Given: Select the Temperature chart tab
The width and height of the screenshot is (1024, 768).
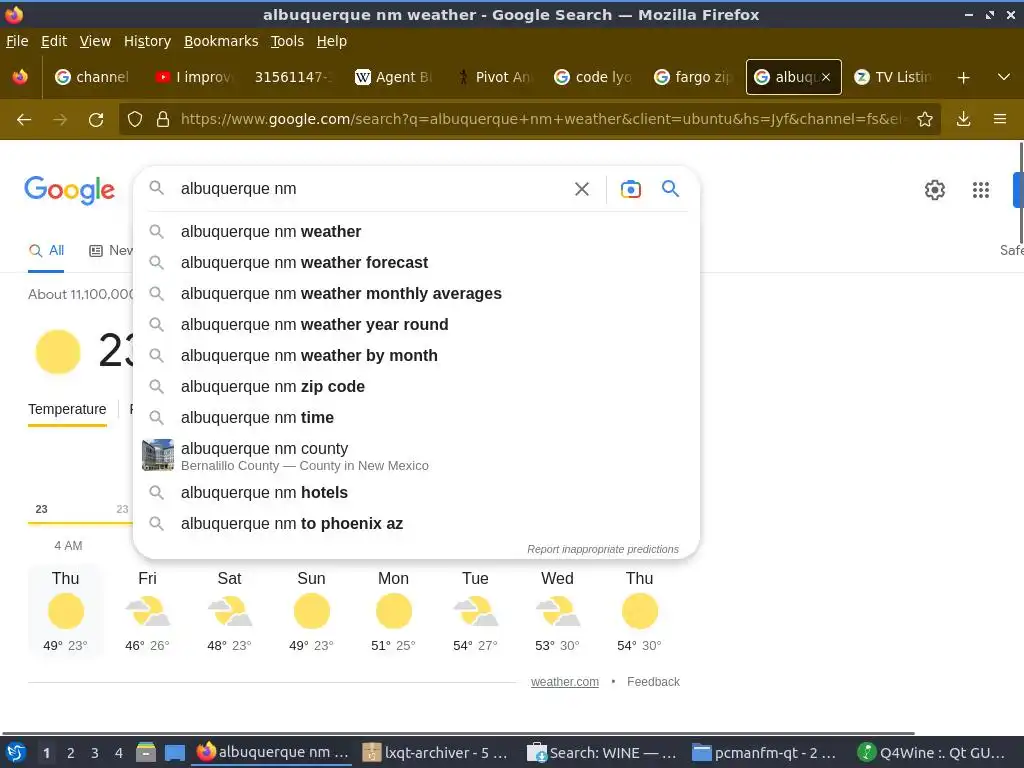Looking at the screenshot, I should point(67,409).
